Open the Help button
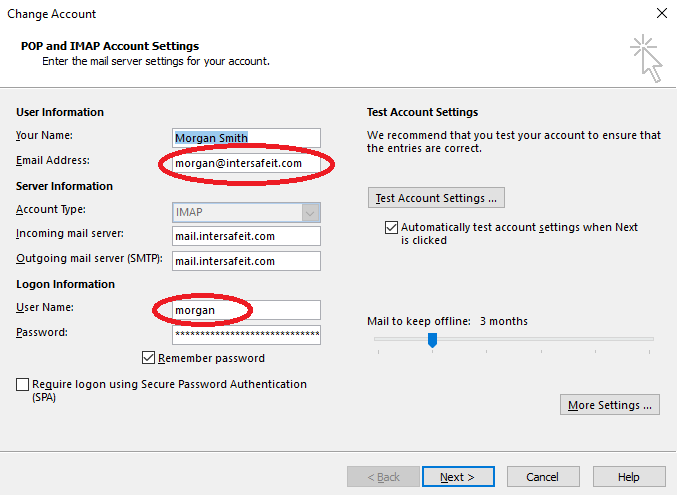Viewport: 677px width, 495px height. pos(629,477)
